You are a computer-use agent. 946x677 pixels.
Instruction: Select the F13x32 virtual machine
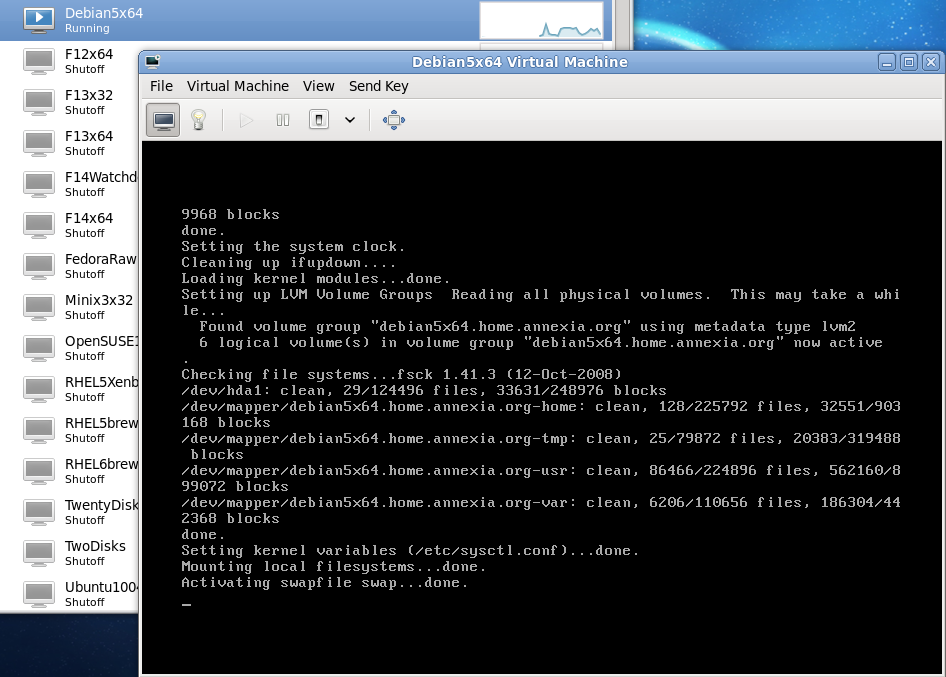tap(88, 101)
